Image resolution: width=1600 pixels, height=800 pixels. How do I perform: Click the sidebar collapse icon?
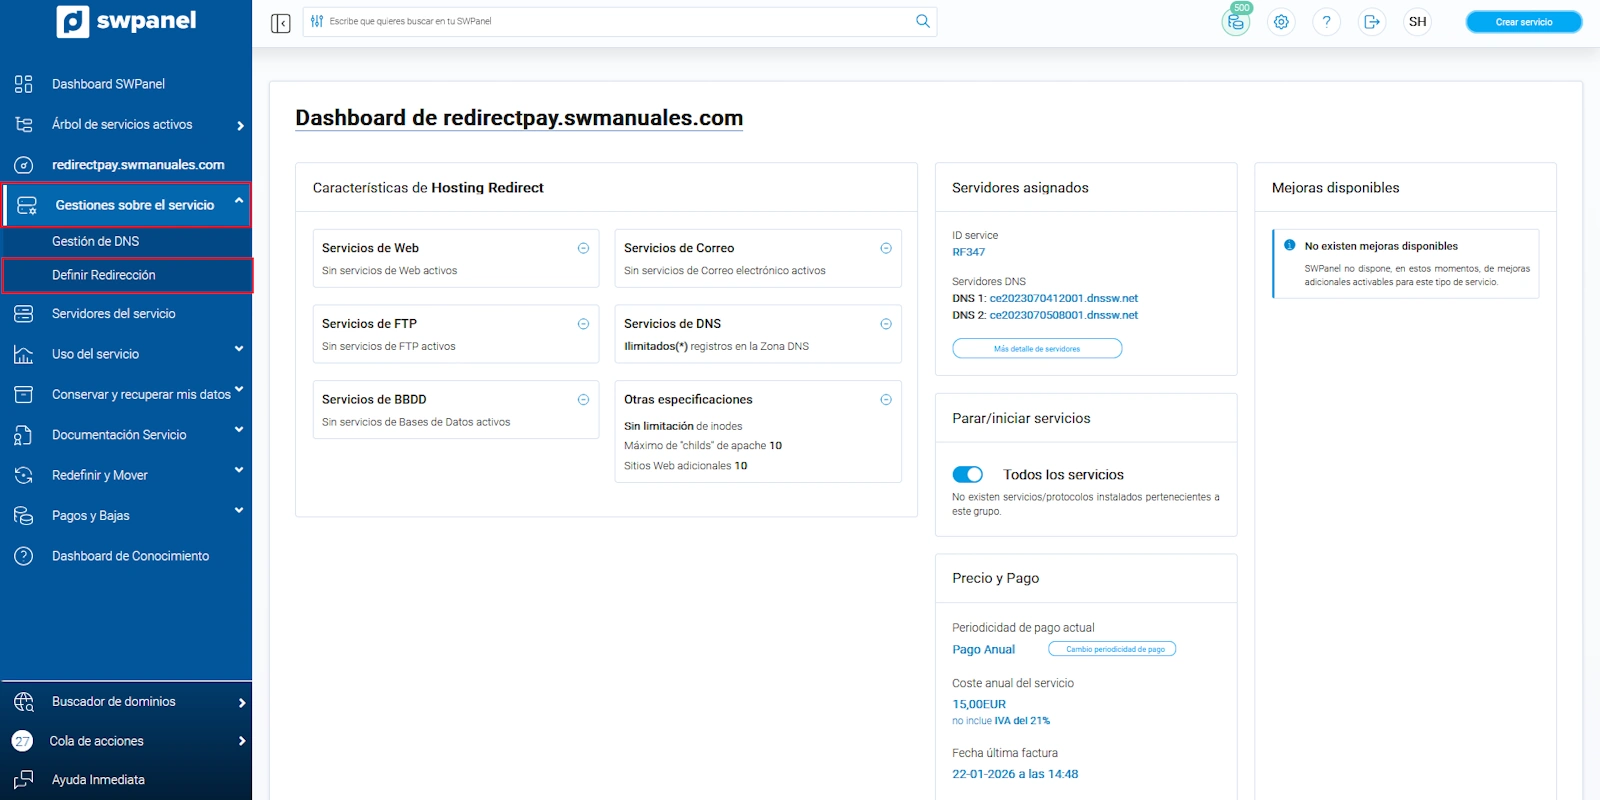(x=280, y=22)
